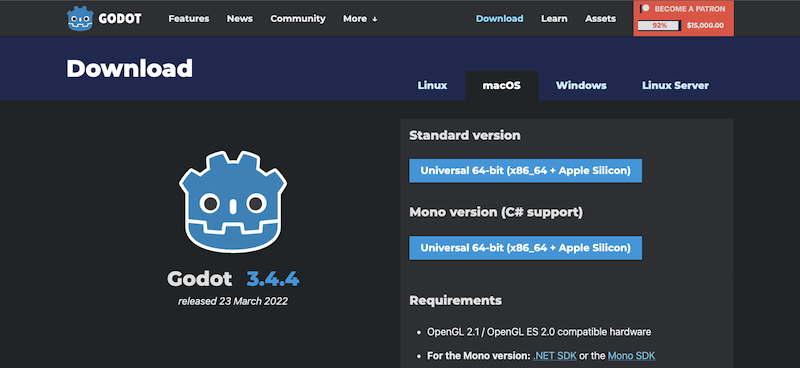Switch to the Windows download tab
800x368 pixels.
tap(581, 86)
